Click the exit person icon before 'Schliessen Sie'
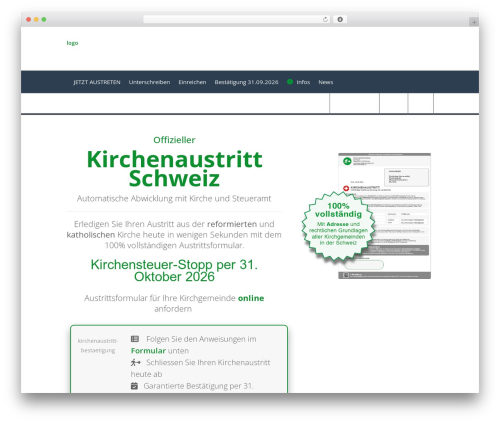500x423 pixels. click(135, 362)
